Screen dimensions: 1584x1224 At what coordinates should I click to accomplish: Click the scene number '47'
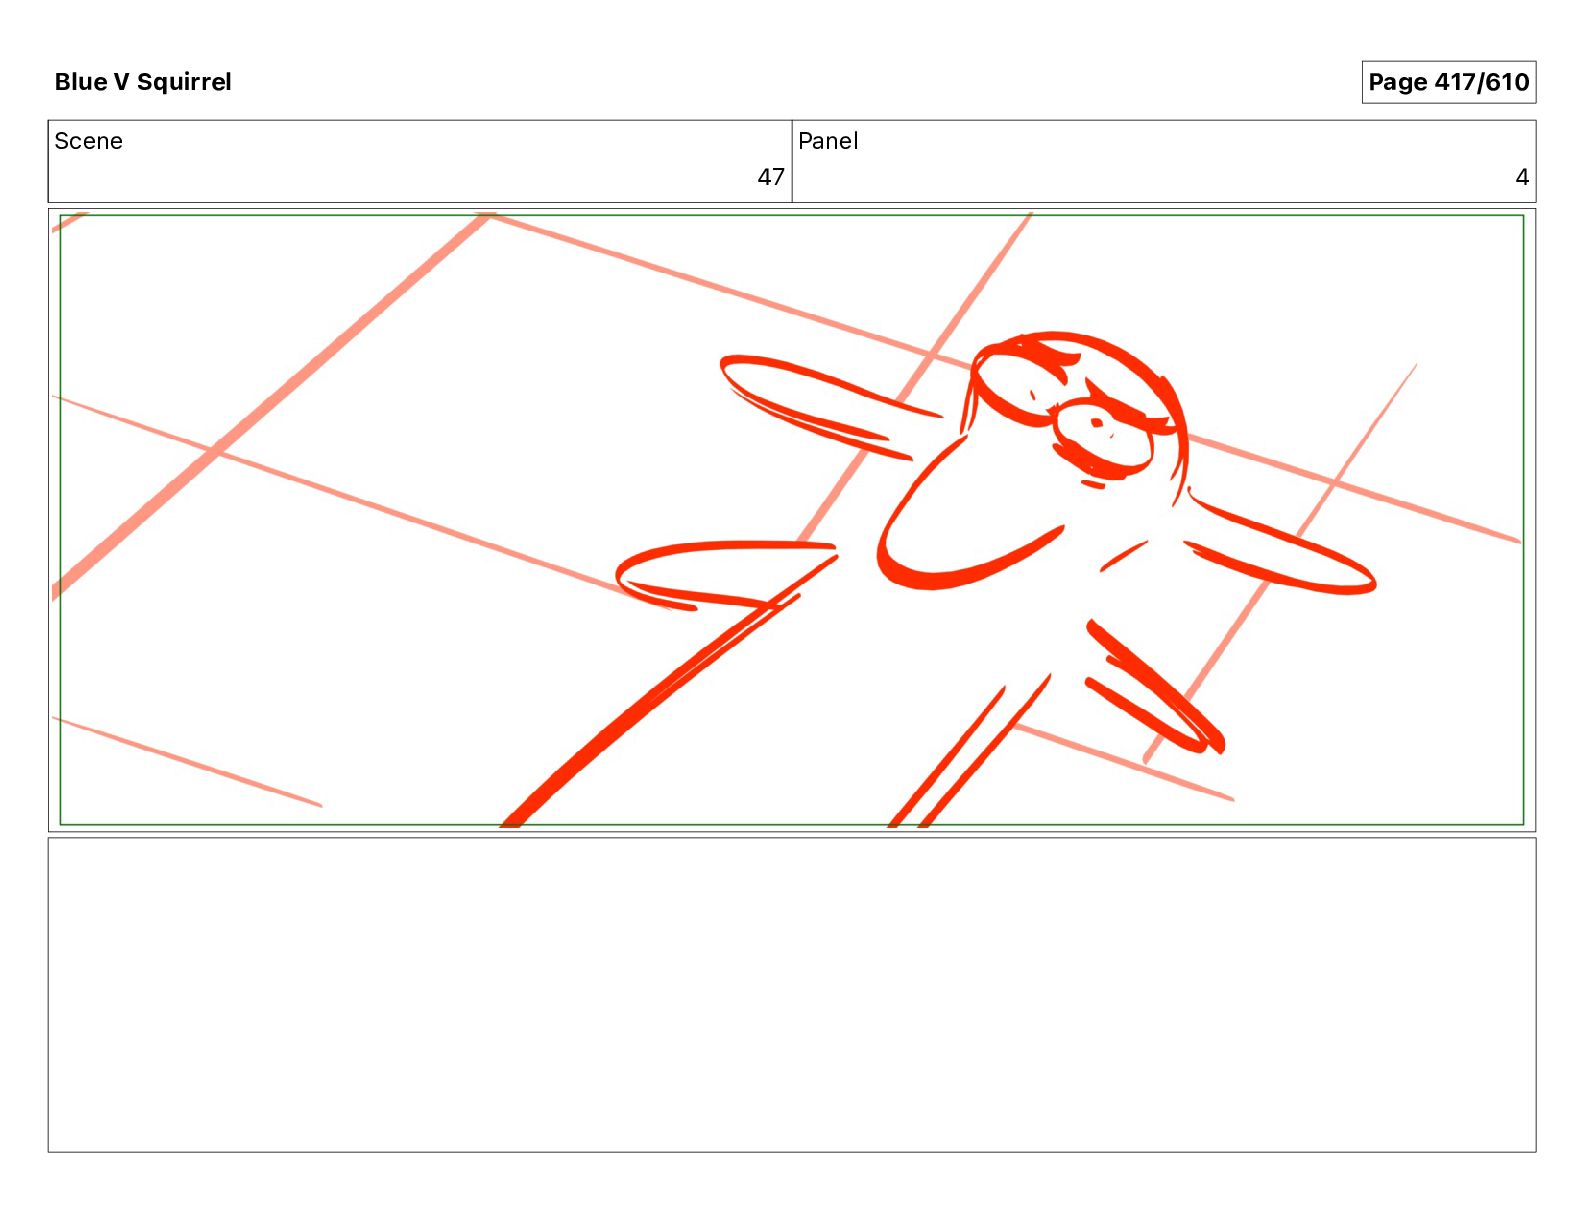coord(770,177)
